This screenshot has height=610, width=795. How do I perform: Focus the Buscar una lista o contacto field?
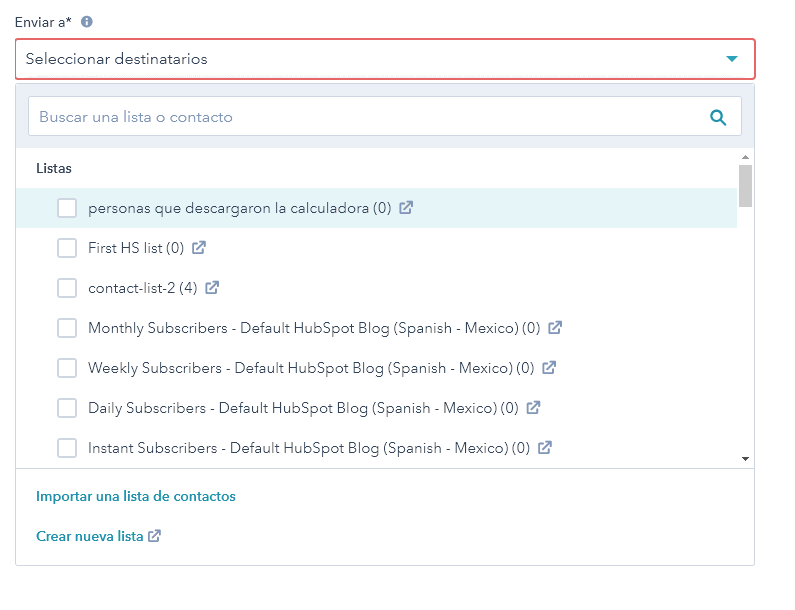365,117
